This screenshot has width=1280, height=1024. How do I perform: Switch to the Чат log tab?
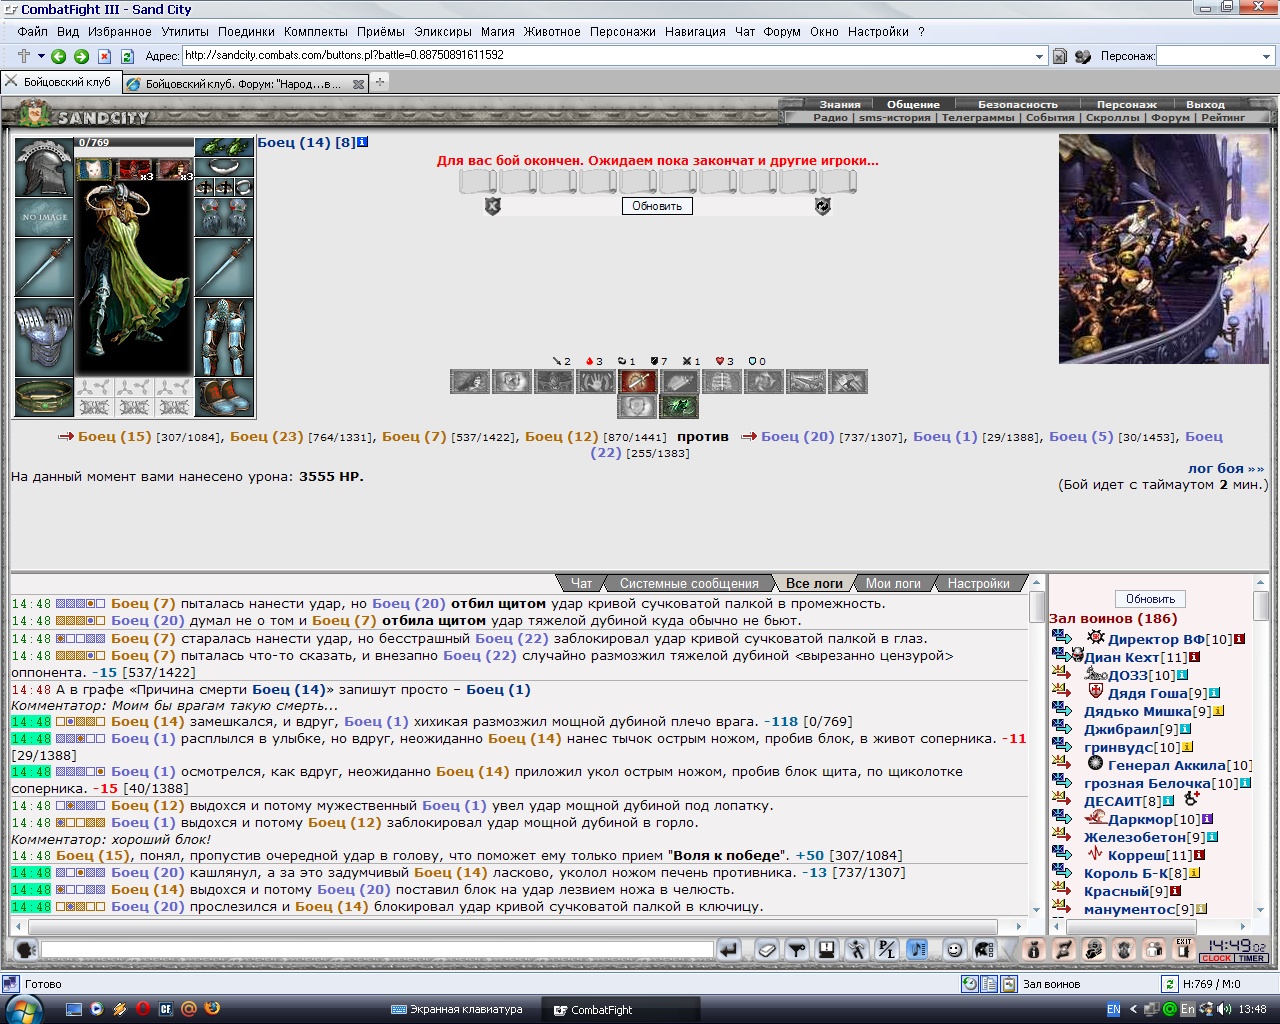(x=581, y=583)
